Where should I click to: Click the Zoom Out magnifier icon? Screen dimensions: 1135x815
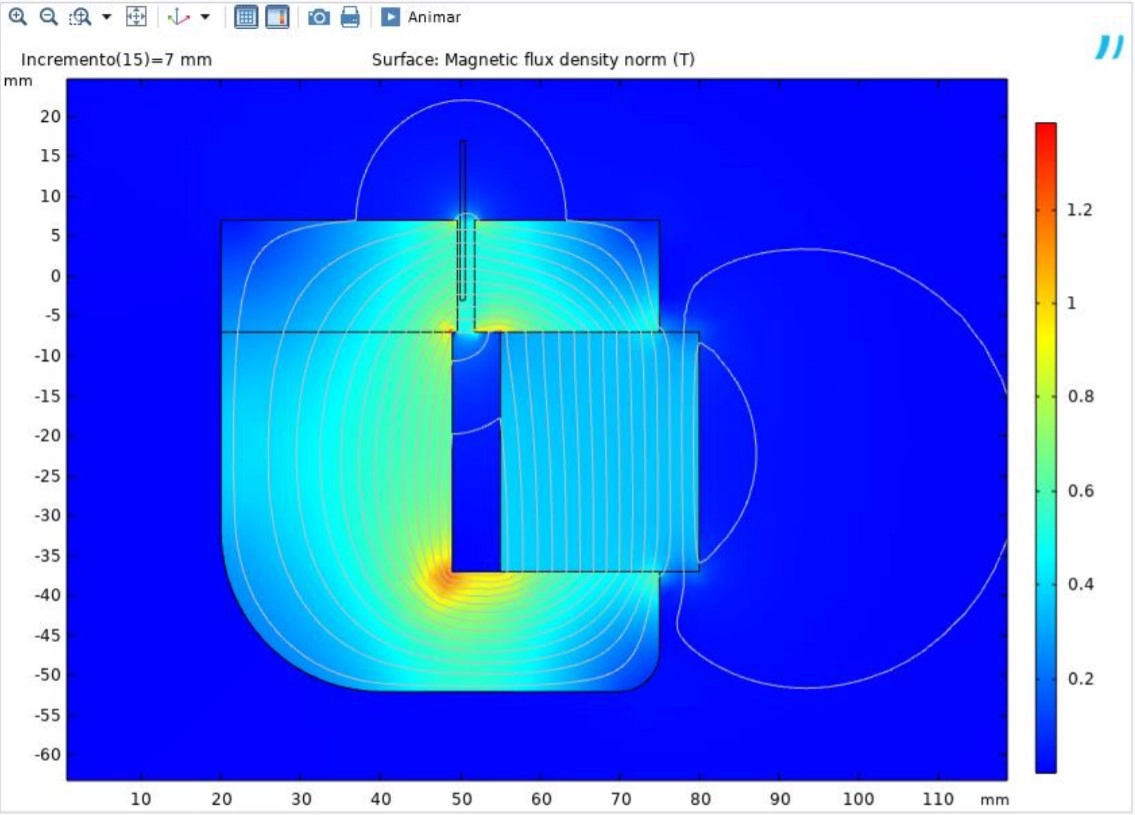point(48,17)
